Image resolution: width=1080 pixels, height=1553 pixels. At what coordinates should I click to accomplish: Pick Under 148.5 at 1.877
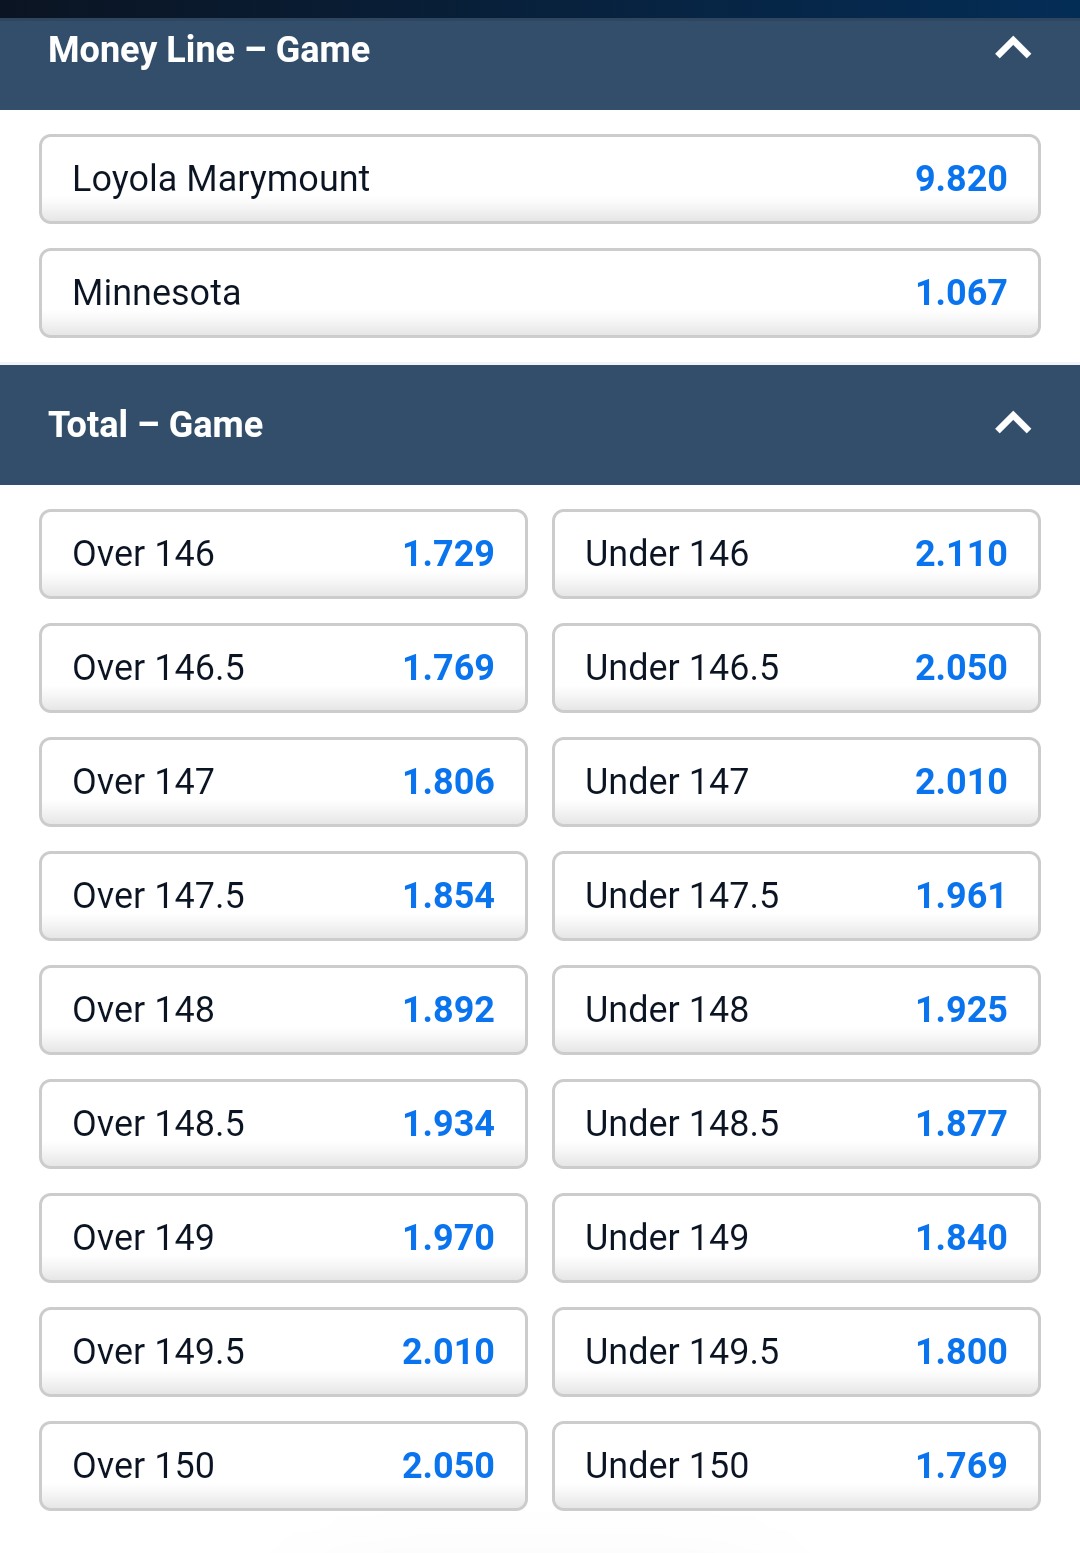[796, 1124]
